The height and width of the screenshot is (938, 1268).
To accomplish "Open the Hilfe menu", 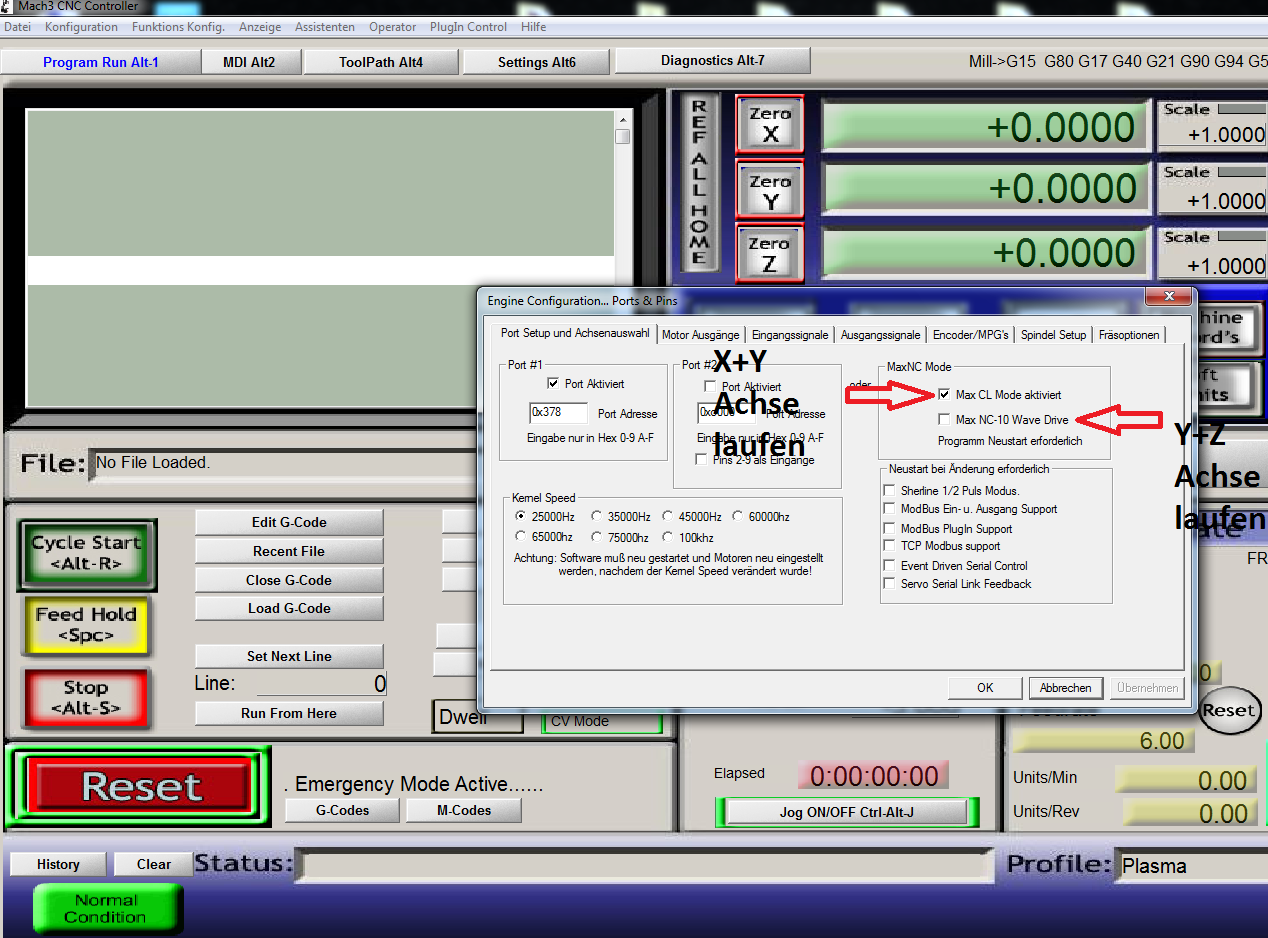I will coord(533,27).
